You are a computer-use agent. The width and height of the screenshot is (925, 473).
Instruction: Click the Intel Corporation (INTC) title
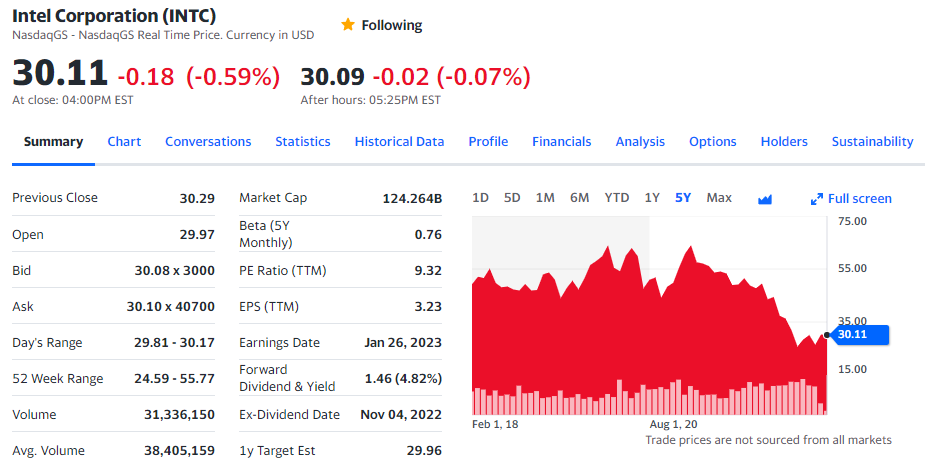[114, 15]
